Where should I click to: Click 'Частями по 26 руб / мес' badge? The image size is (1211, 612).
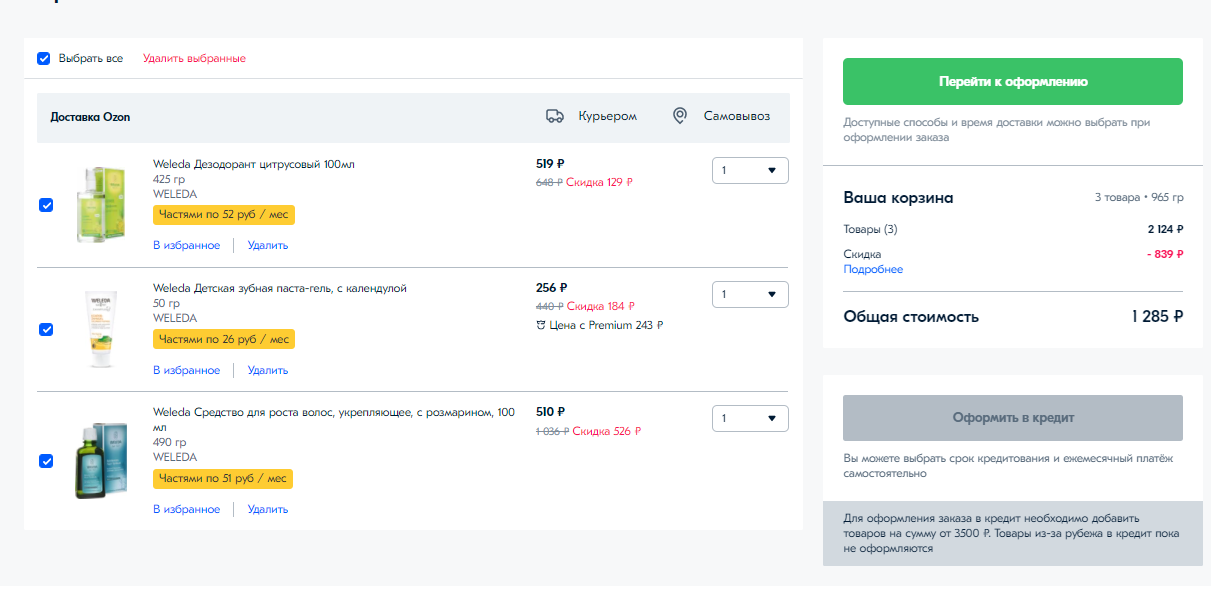224,339
